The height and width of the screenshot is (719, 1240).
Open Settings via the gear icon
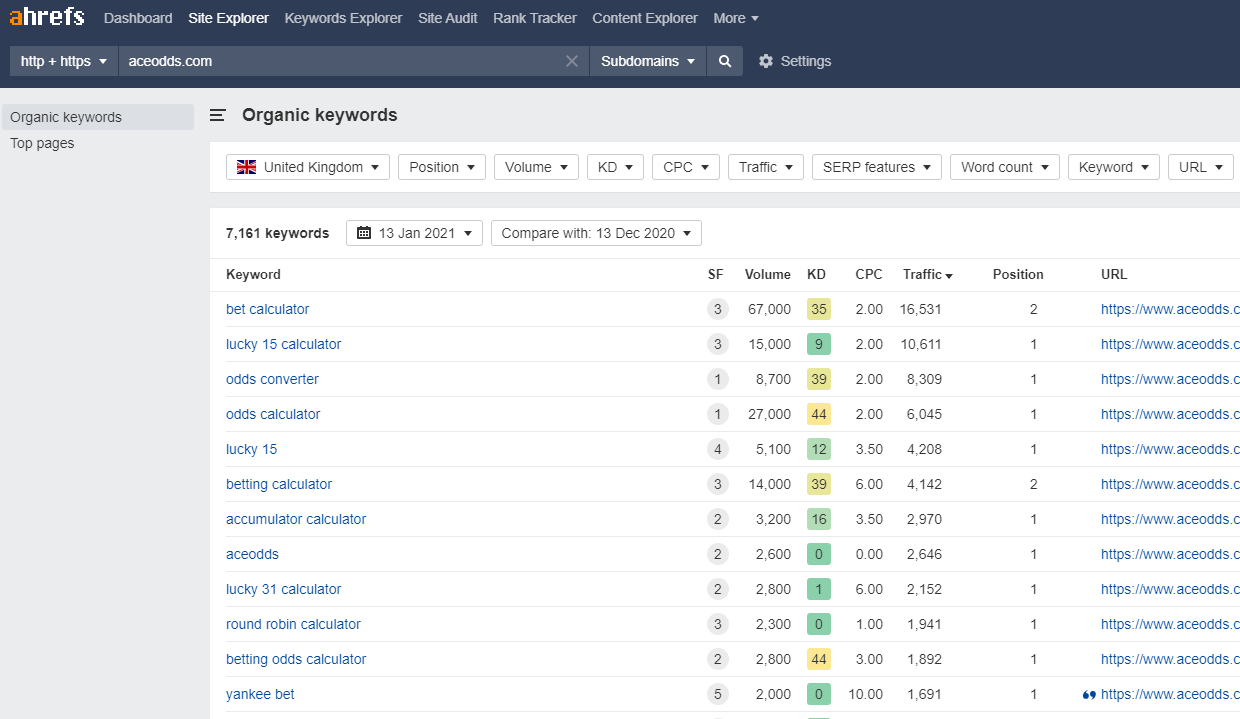pyautogui.click(x=766, y=61)
